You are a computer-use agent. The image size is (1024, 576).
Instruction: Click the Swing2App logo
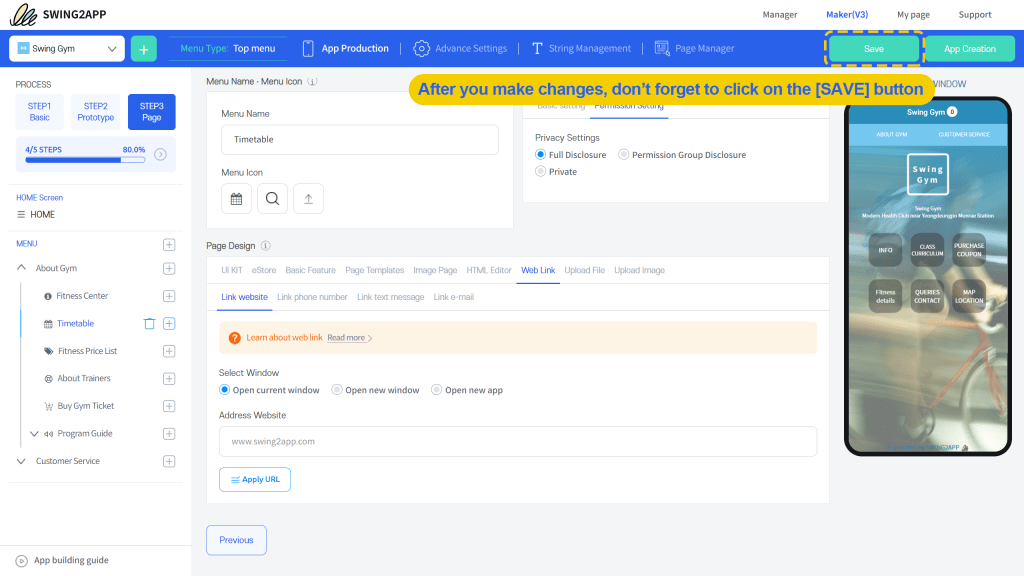tap(57, 14)
